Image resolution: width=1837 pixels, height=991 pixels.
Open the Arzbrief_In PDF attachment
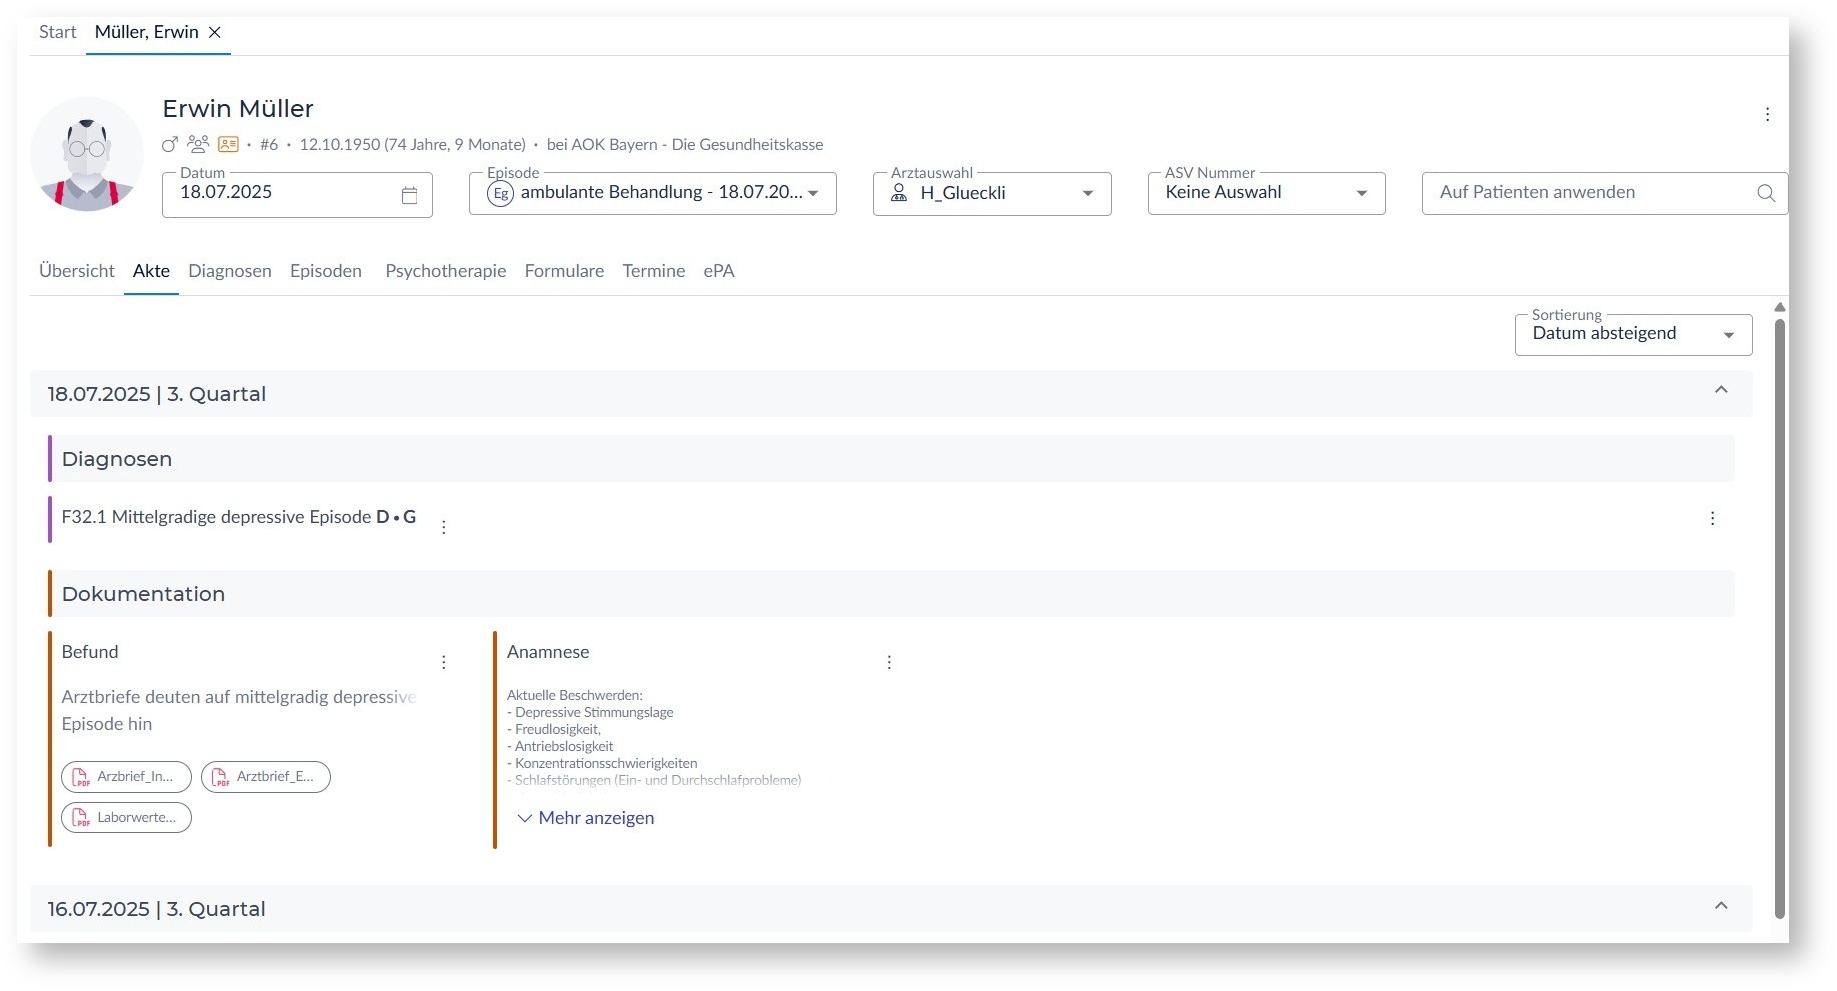(x=126, y=776)
